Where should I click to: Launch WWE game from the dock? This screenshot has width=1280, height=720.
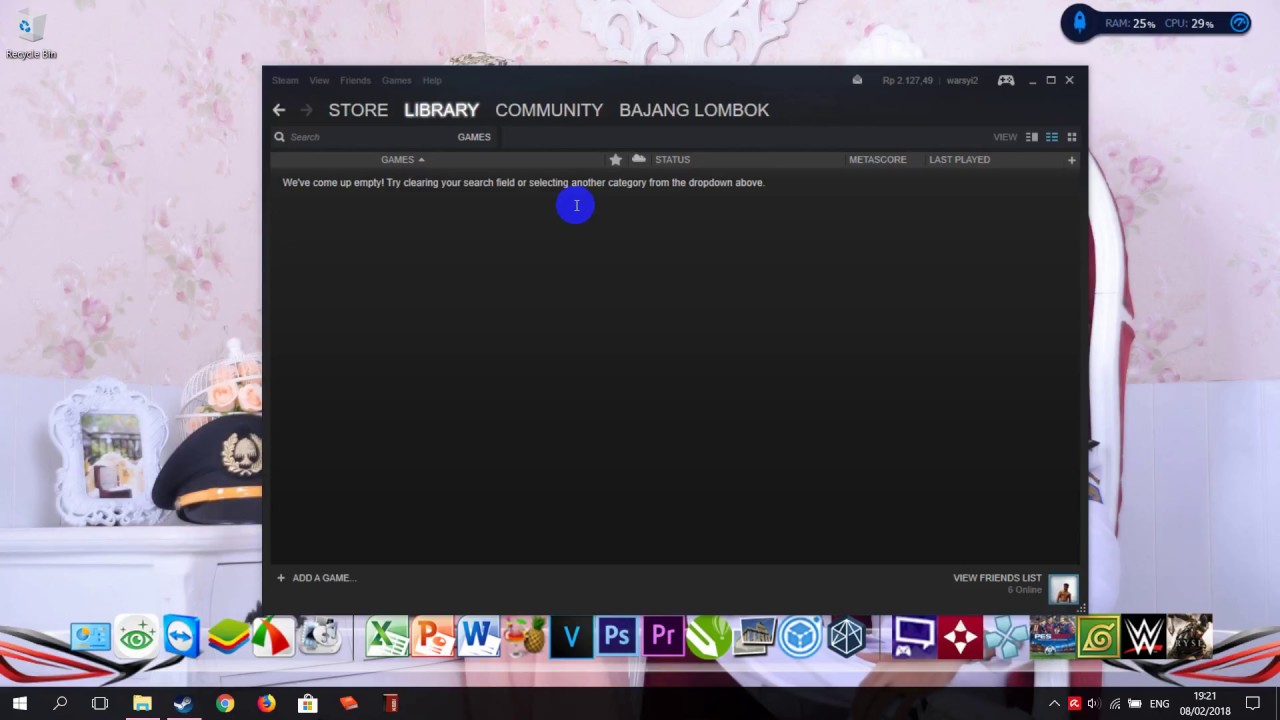pyautogui.click(x=1145, y=637)
